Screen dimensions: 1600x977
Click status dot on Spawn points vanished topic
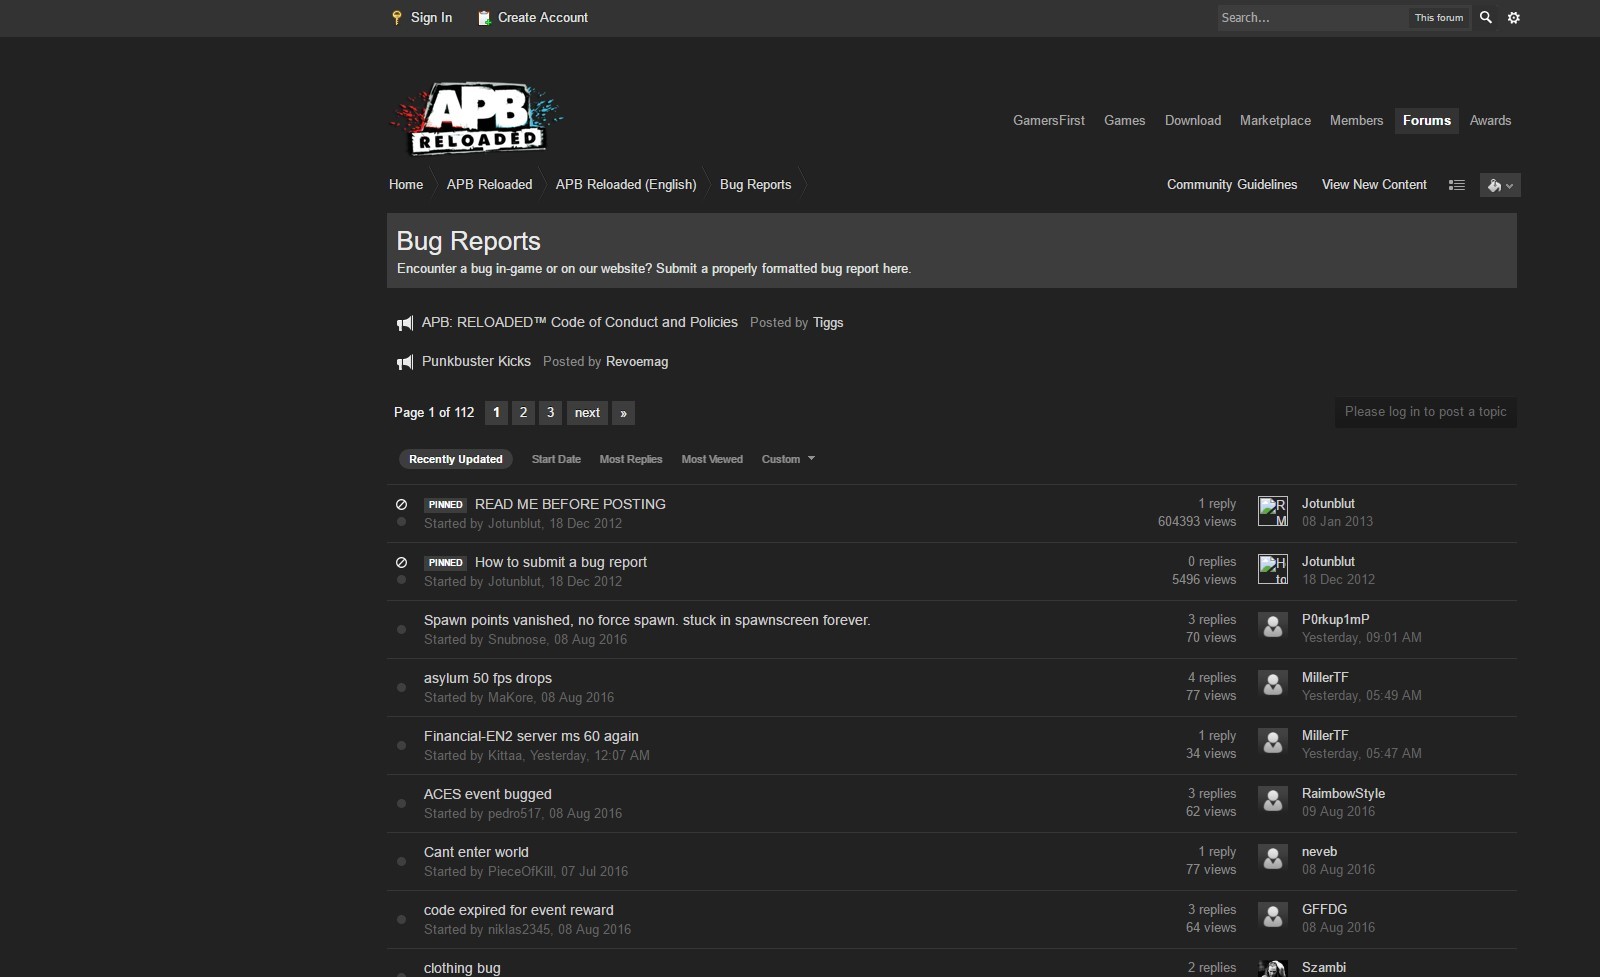pos(402,629)
